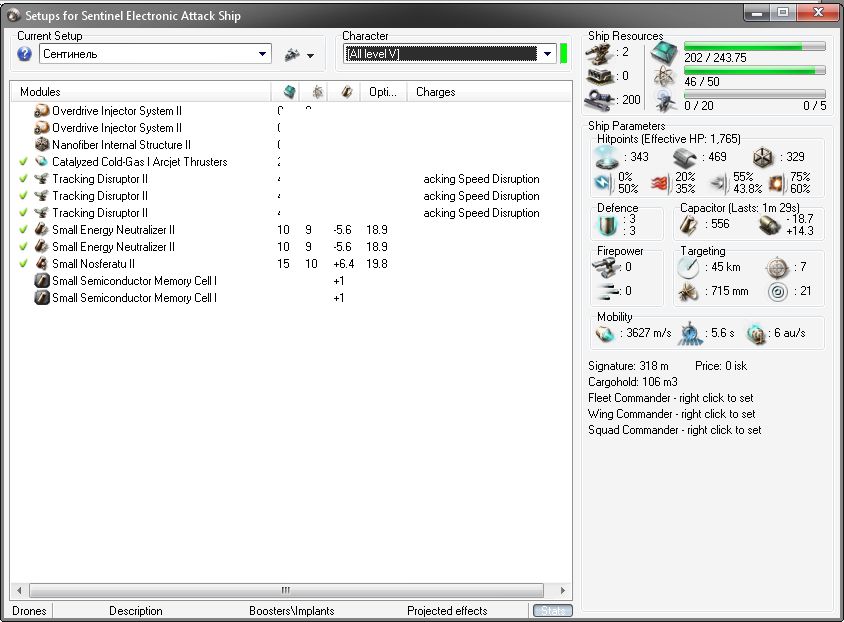Click the CPU resource icon
The image size is (844, 622).
[664, 53]
